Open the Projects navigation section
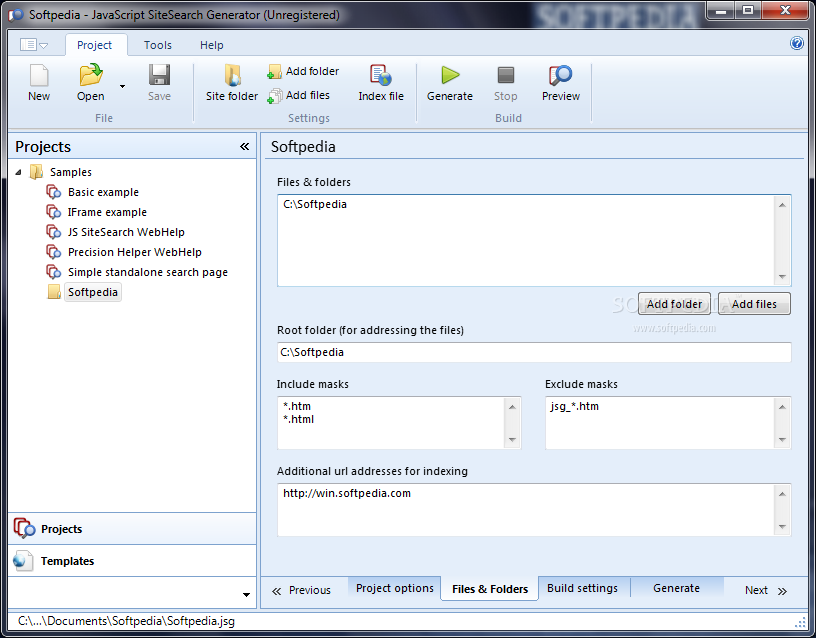This screenshot has width=816, height=638. tap(132, 529)
